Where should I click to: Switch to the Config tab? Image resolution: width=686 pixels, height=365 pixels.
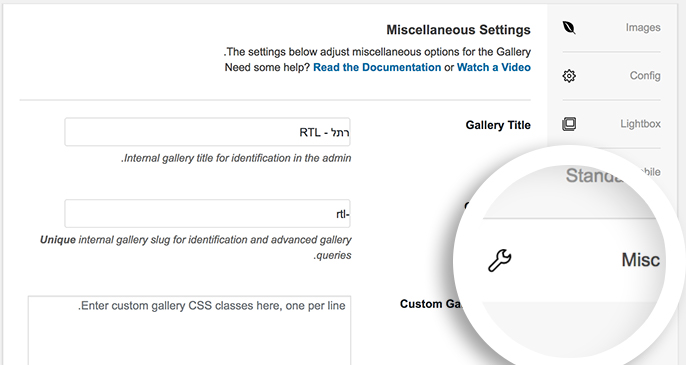click(x=611, y=76)
